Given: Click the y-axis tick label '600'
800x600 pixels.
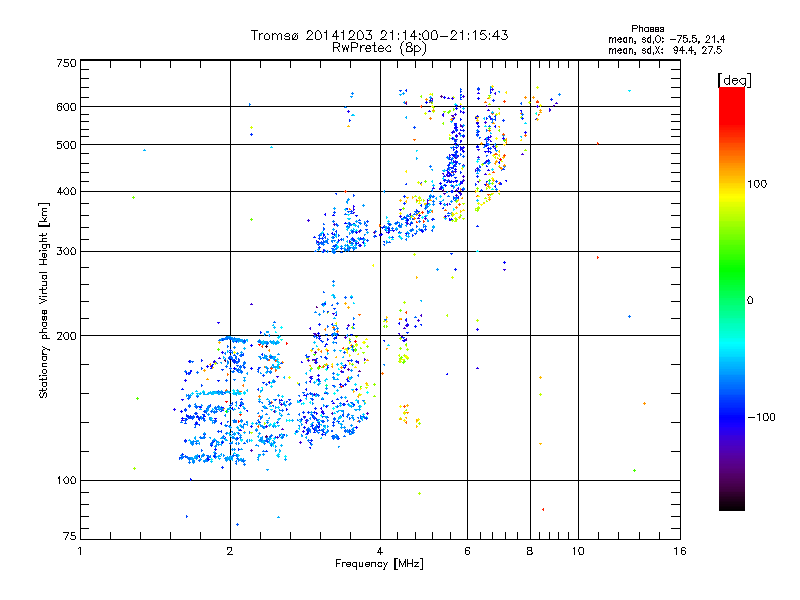Looking at the screenshot, I should [x=66, y=107].
